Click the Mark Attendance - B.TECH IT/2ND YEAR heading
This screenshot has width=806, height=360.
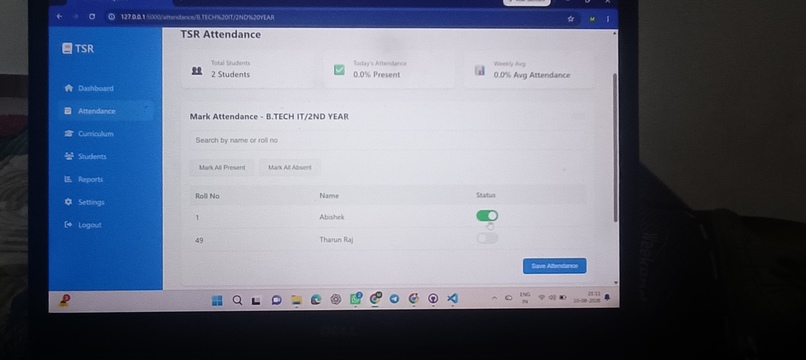pos(269,117)
